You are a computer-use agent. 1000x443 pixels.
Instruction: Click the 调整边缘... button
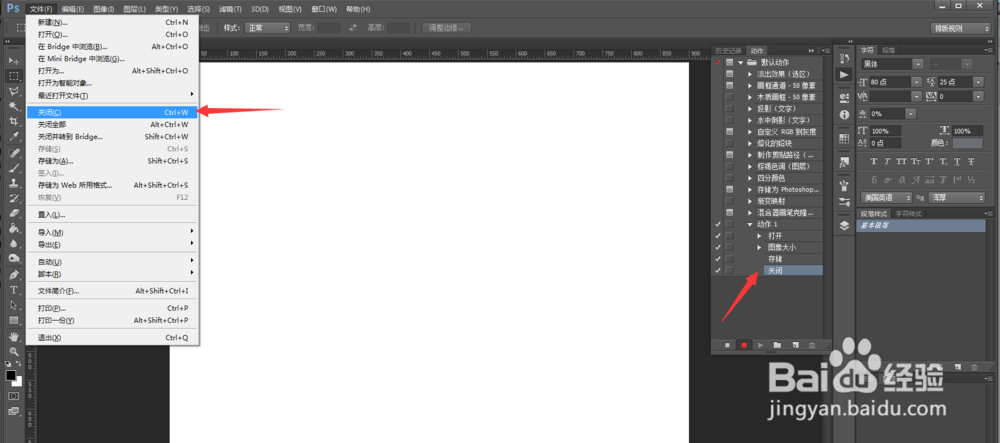tap(446, 28)
